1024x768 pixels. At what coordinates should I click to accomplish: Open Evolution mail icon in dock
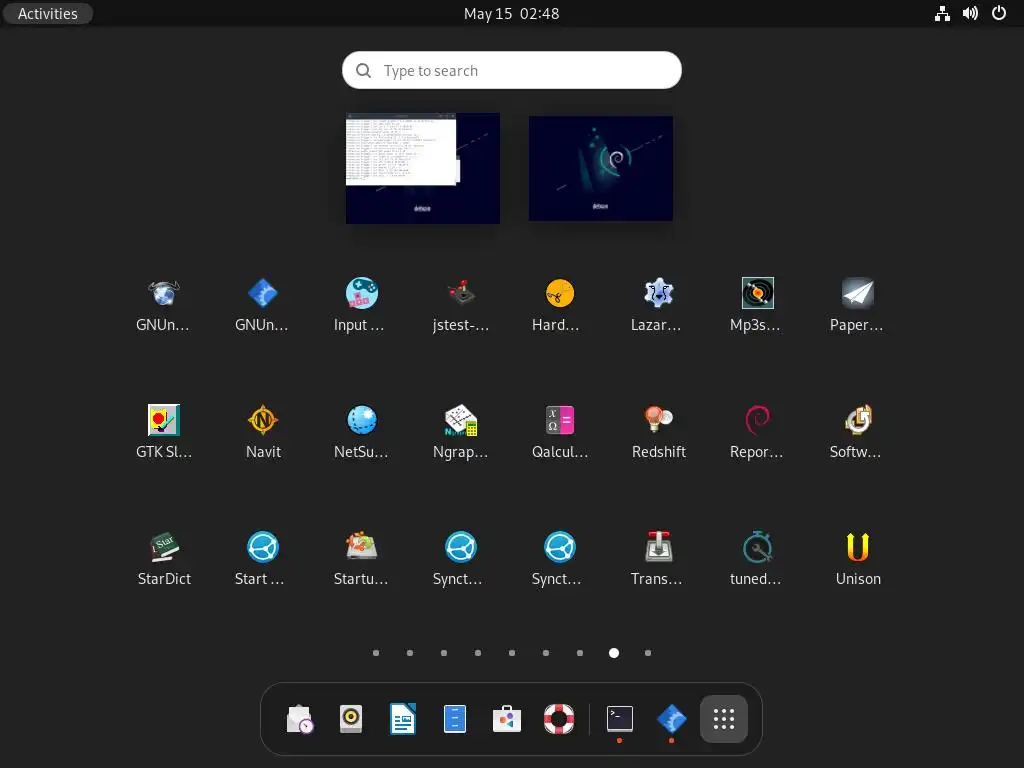[300, 719]
